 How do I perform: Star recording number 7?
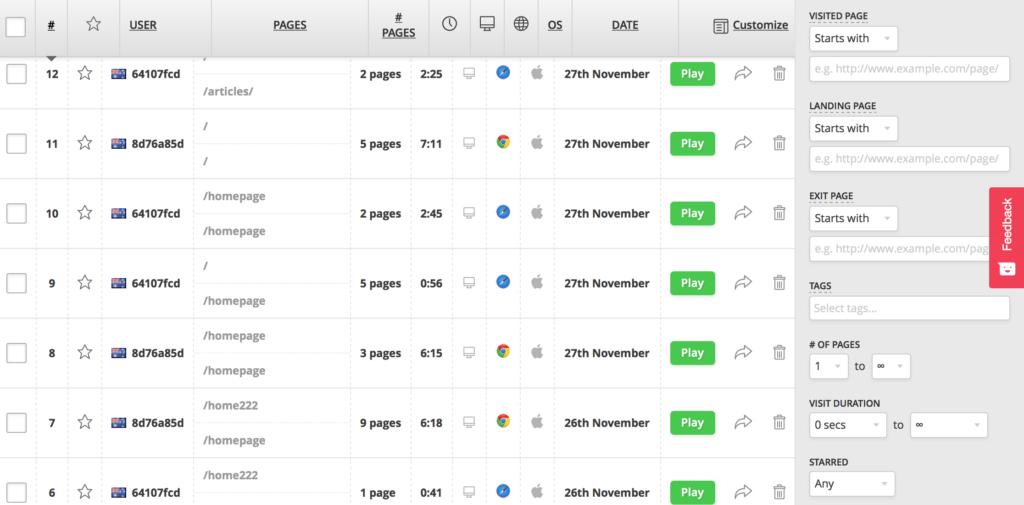click(84, 423)
